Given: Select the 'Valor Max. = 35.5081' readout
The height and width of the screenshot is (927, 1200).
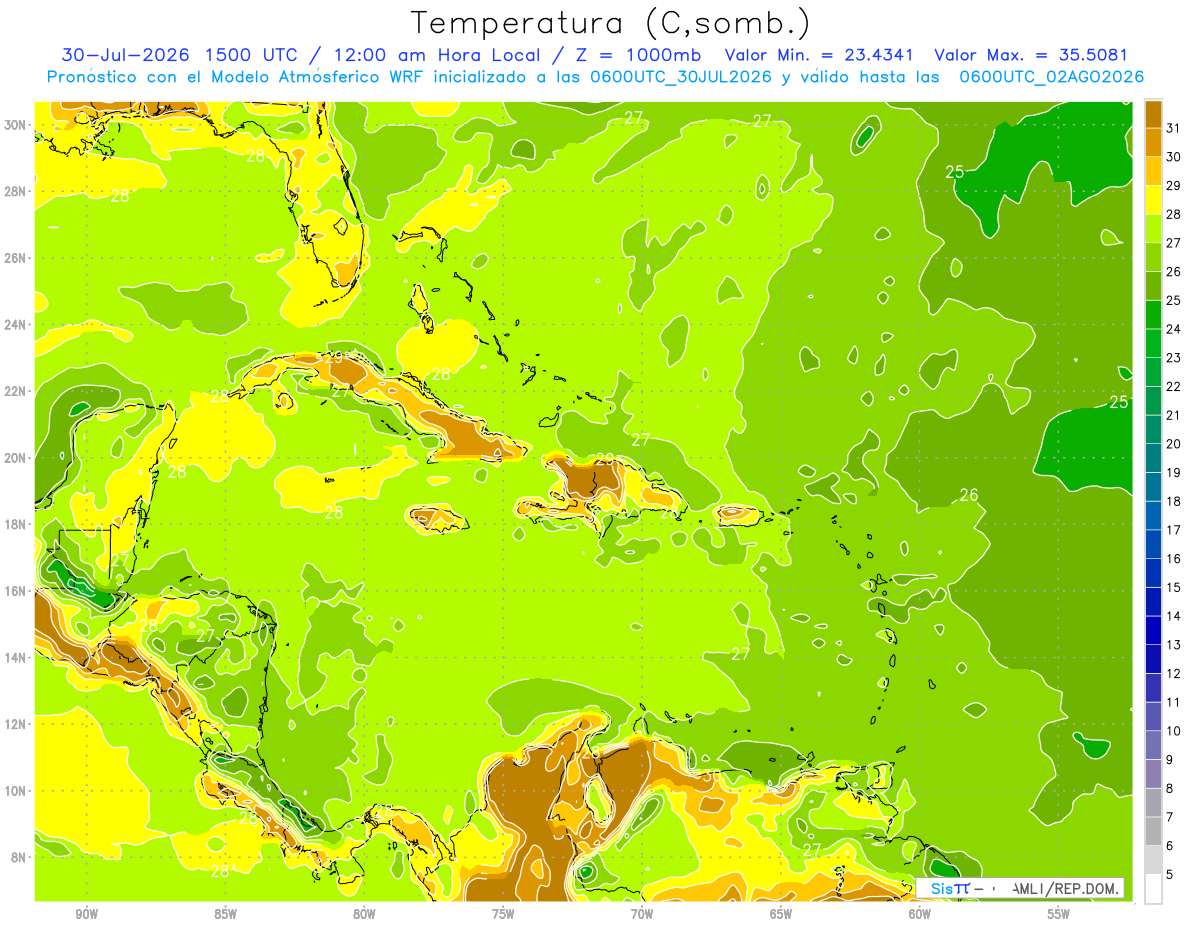Looking at the screenshot, I should 1031,55.
